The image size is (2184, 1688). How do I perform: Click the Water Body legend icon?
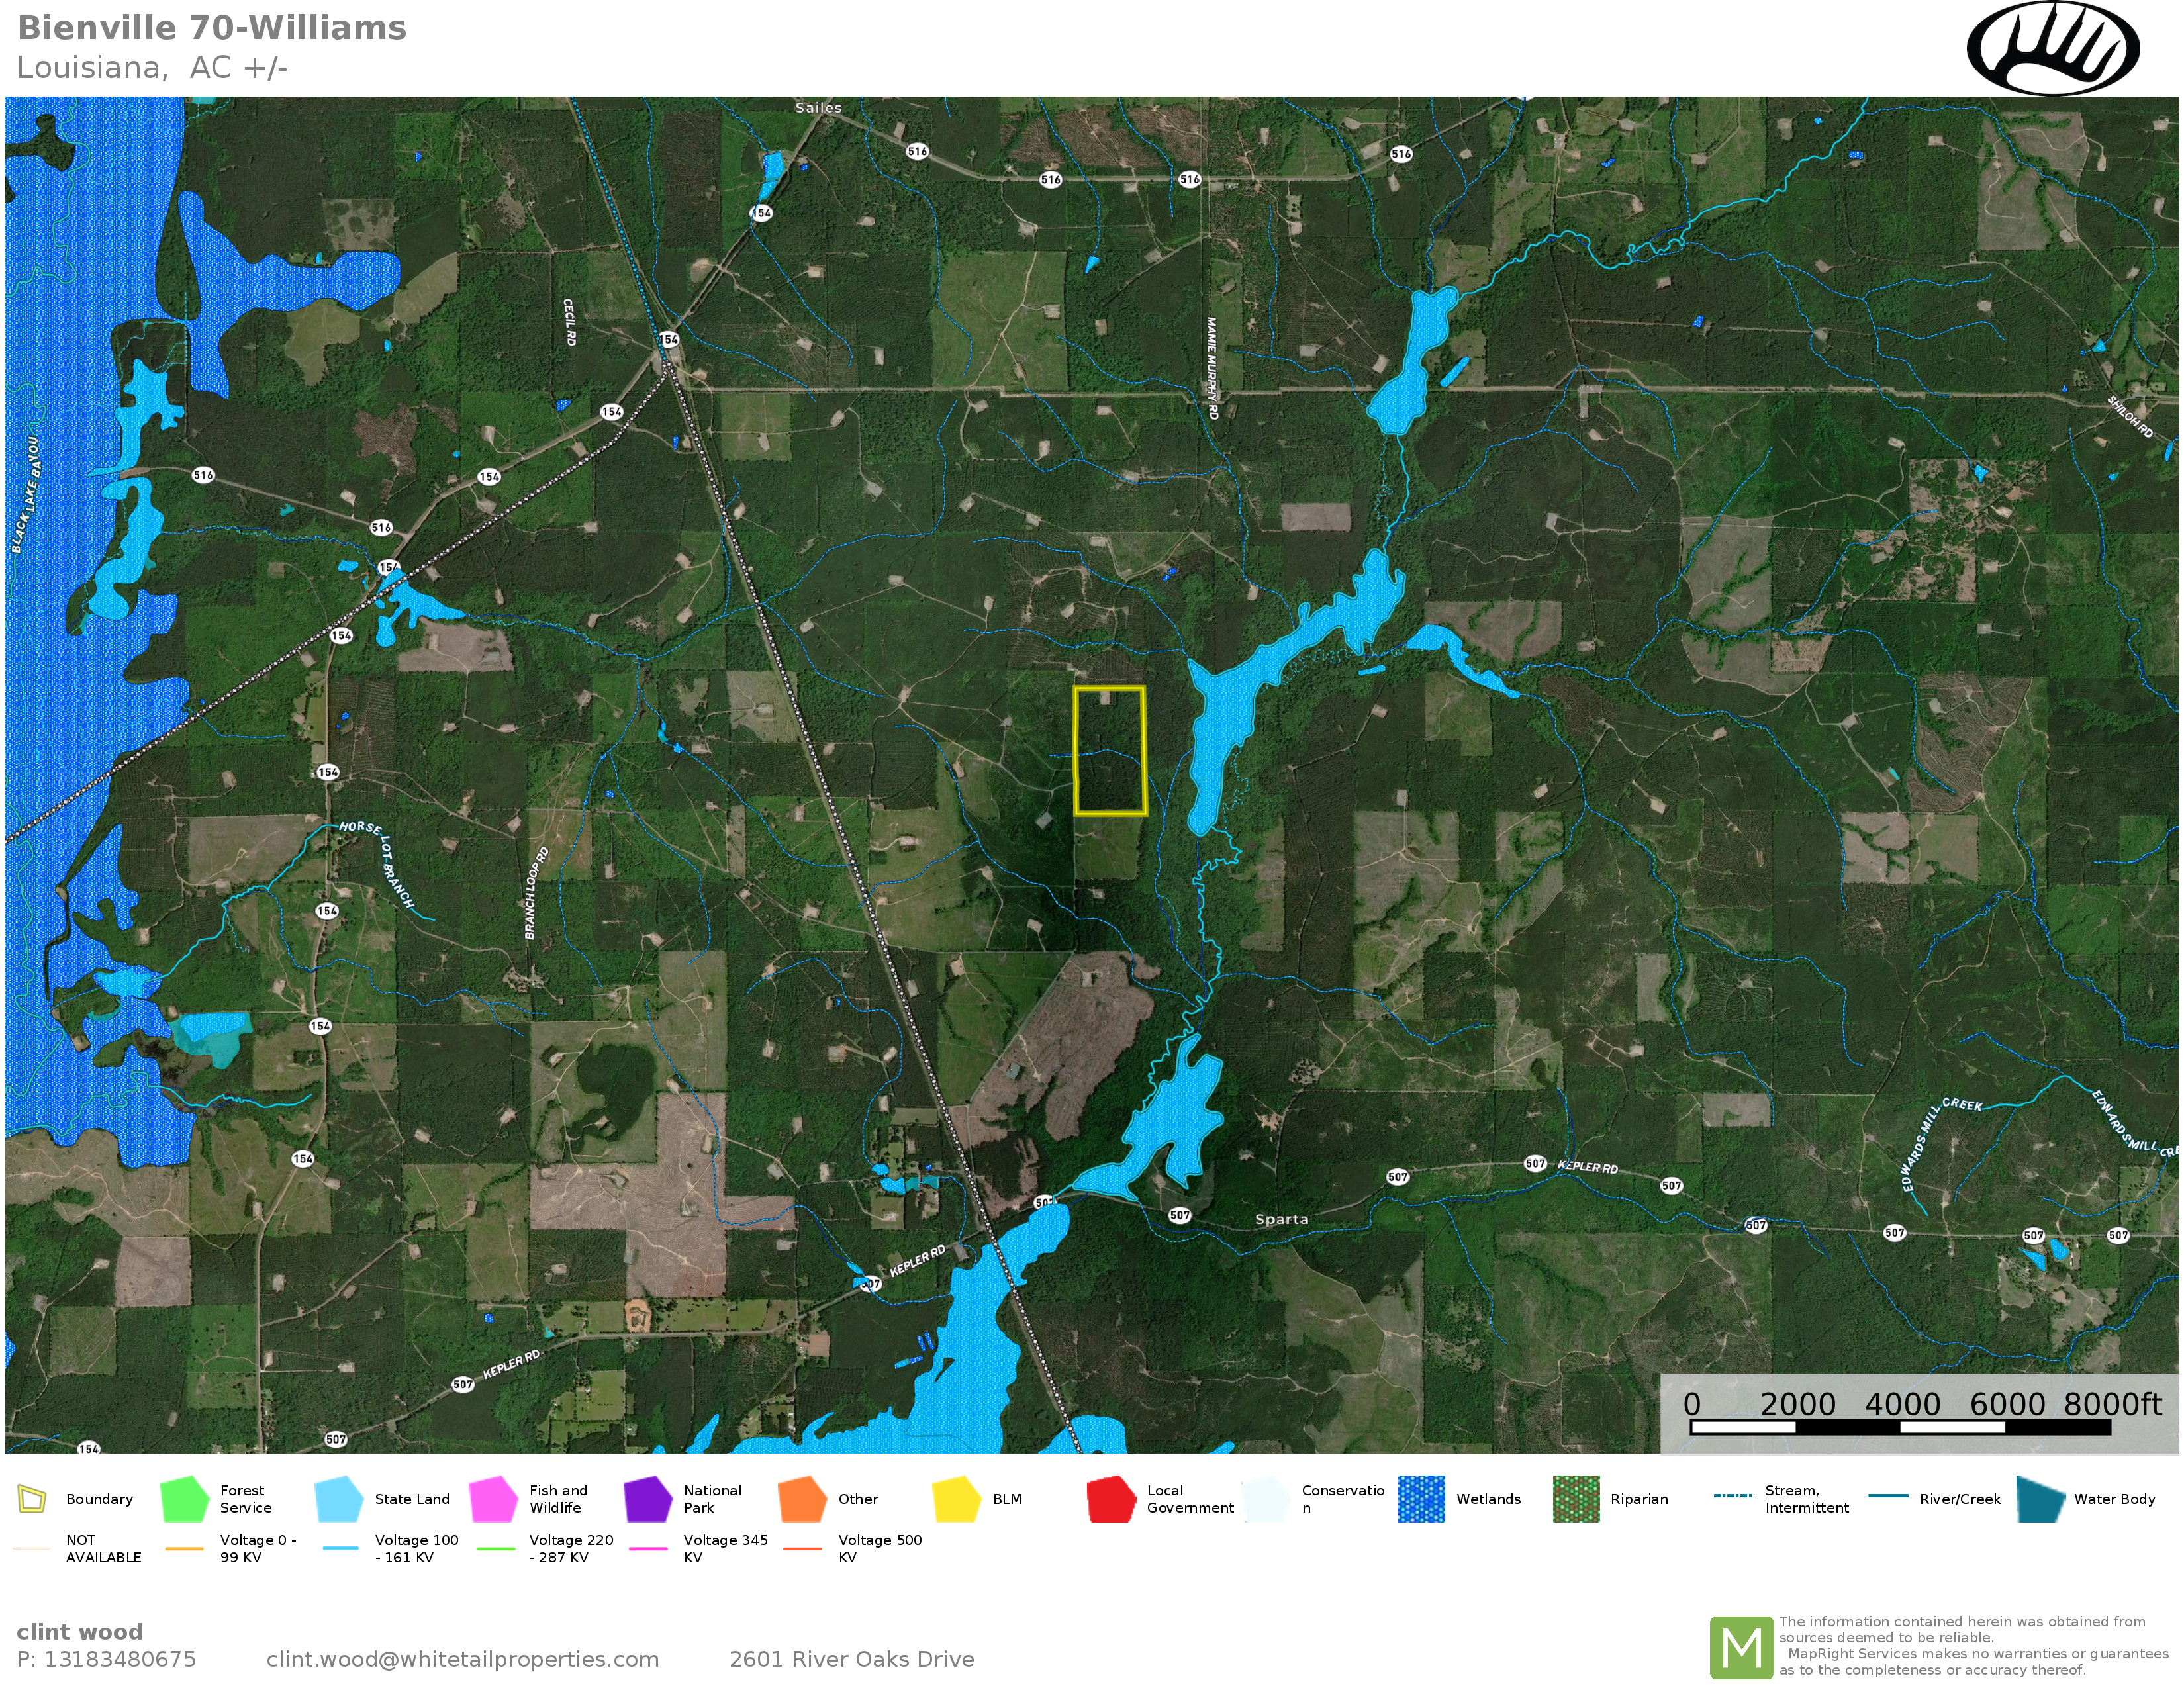pyautogui.click(x=2040, y=1499)
